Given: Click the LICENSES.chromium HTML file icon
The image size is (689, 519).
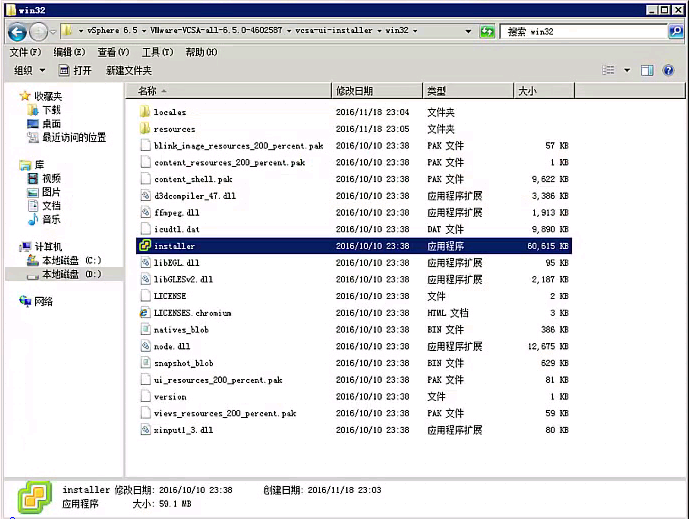Looking at the screenshot, I should pyautogui.click(x=145, y=312).
